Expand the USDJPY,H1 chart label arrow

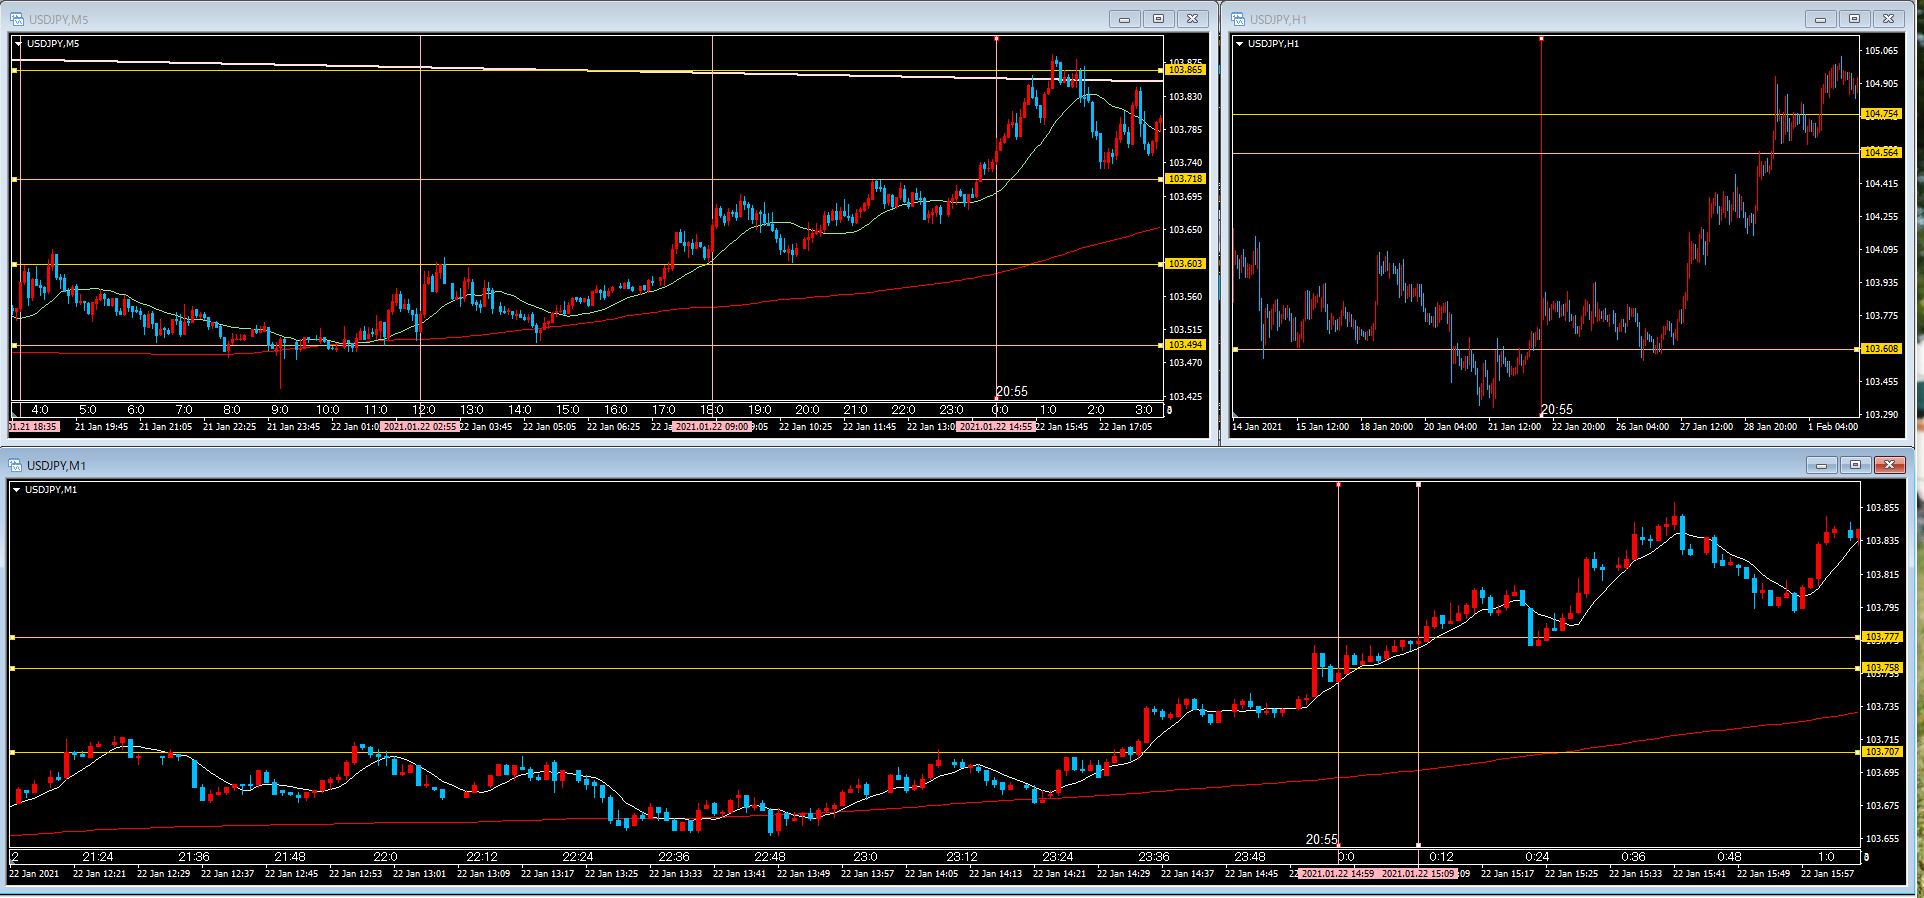(x=1239, y=44)
